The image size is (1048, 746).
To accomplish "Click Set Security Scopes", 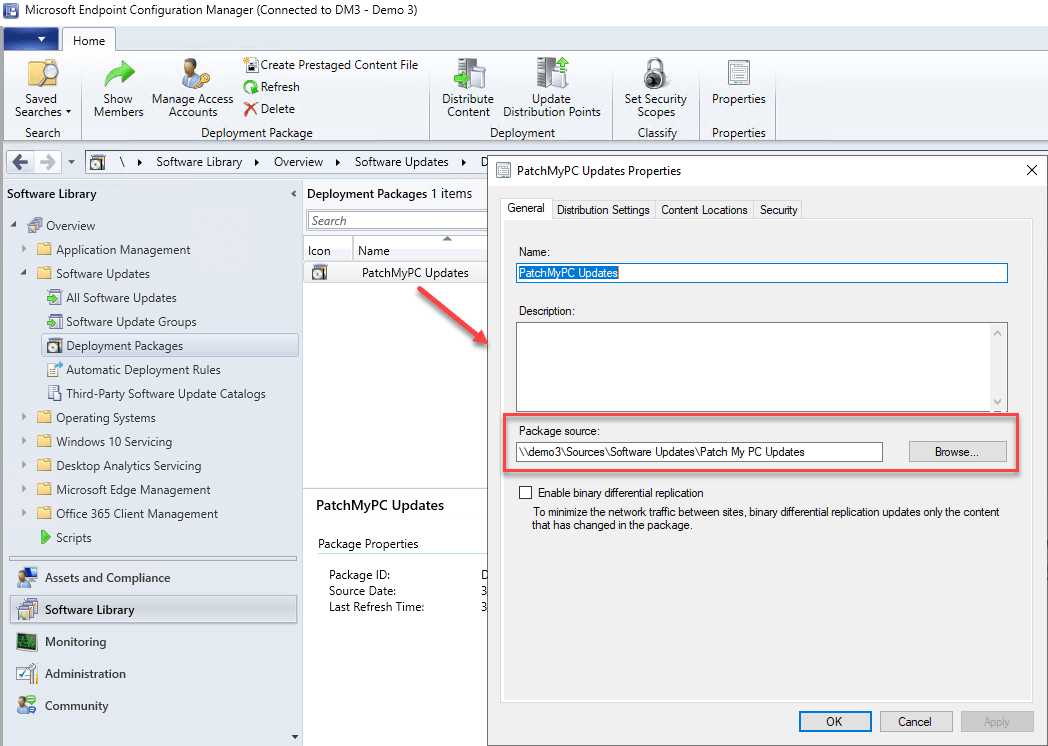I will (656, 89).
